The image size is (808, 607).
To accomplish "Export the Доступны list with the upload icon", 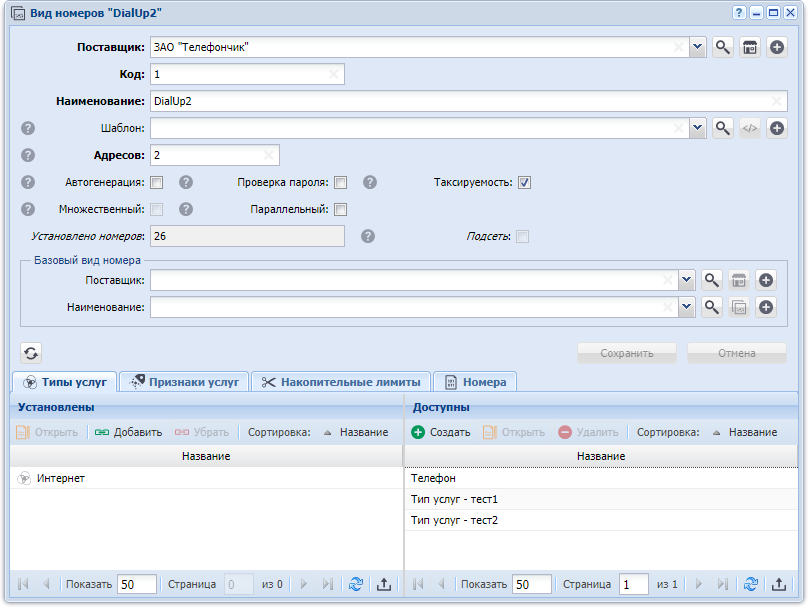I will coord(779,584).
